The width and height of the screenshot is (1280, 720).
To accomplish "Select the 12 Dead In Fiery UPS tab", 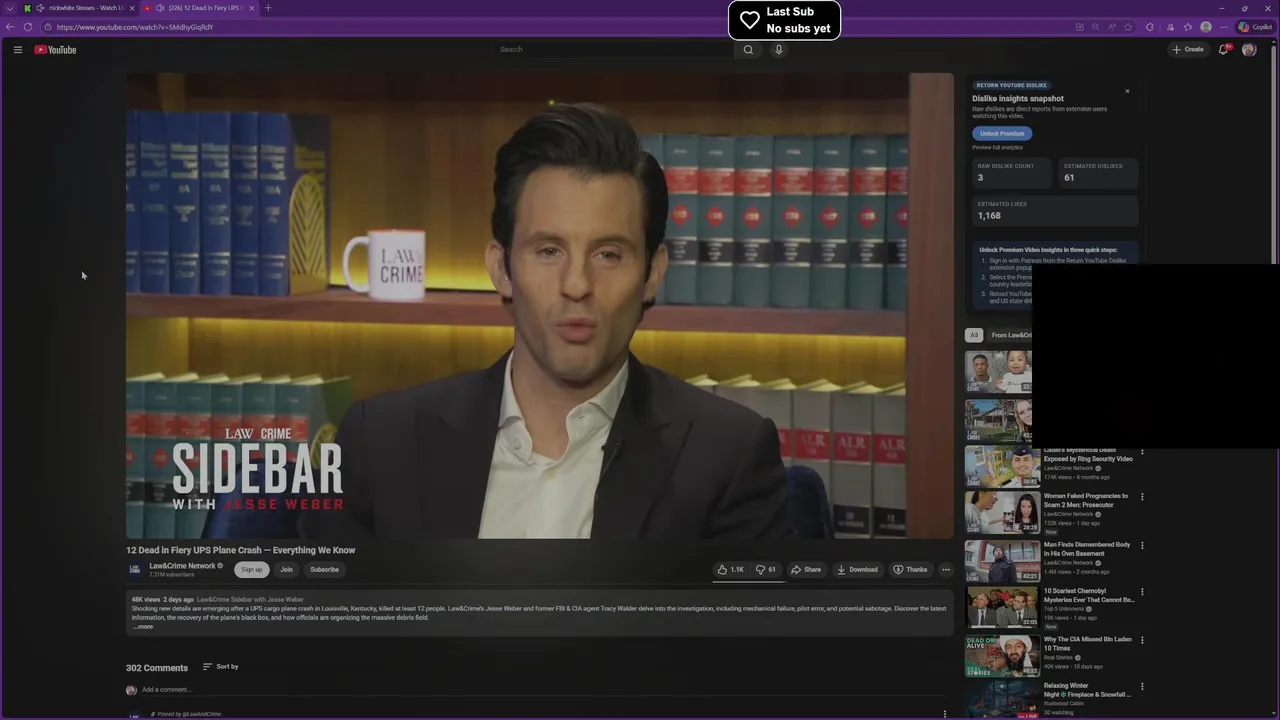I will point(200,8).
